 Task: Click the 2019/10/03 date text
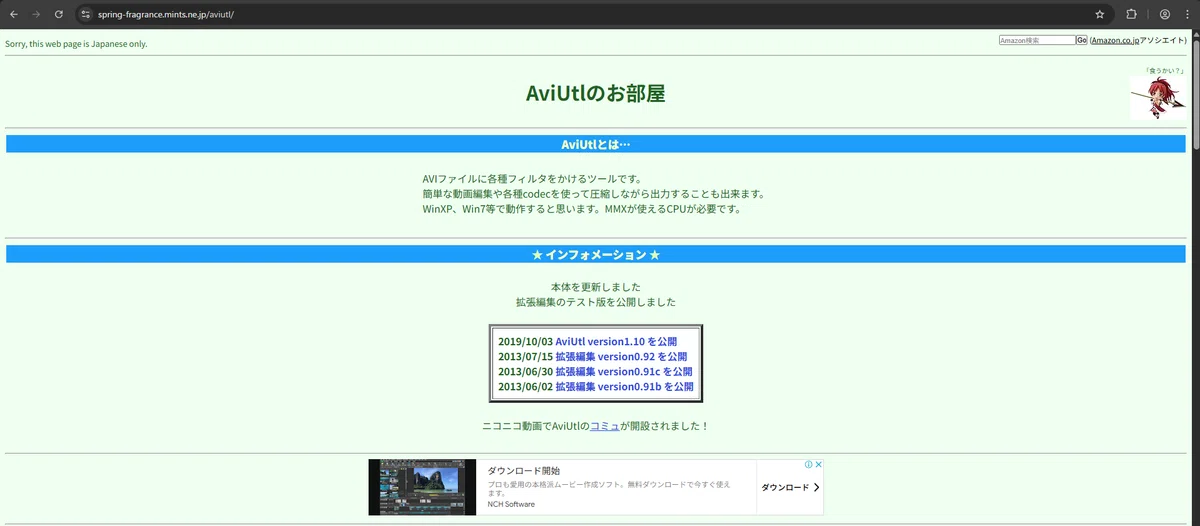click(525, 342)
